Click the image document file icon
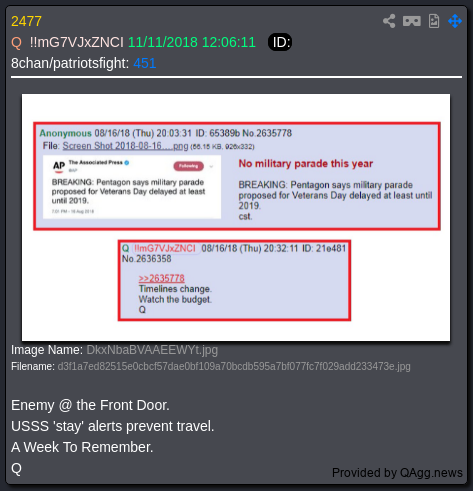 pyautogui.click(x=434, y=21)
